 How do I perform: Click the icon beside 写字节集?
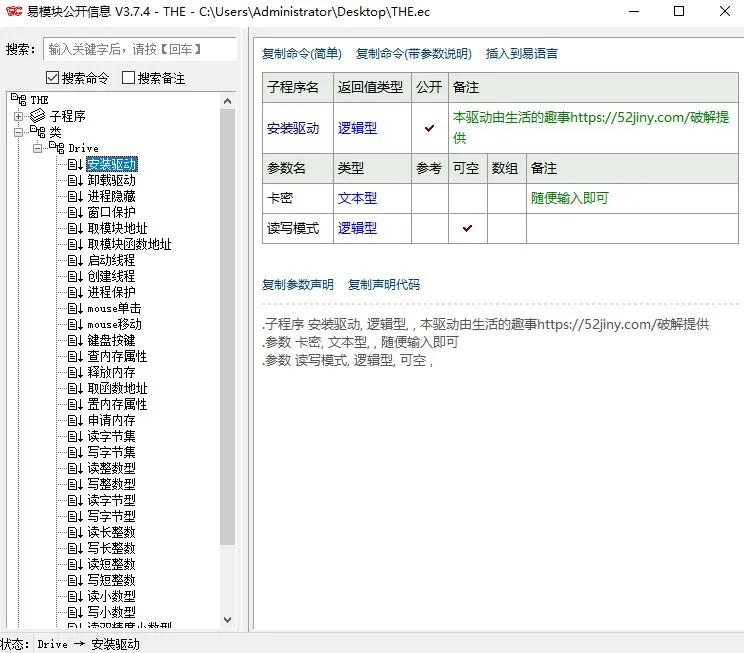coord(75,452)
